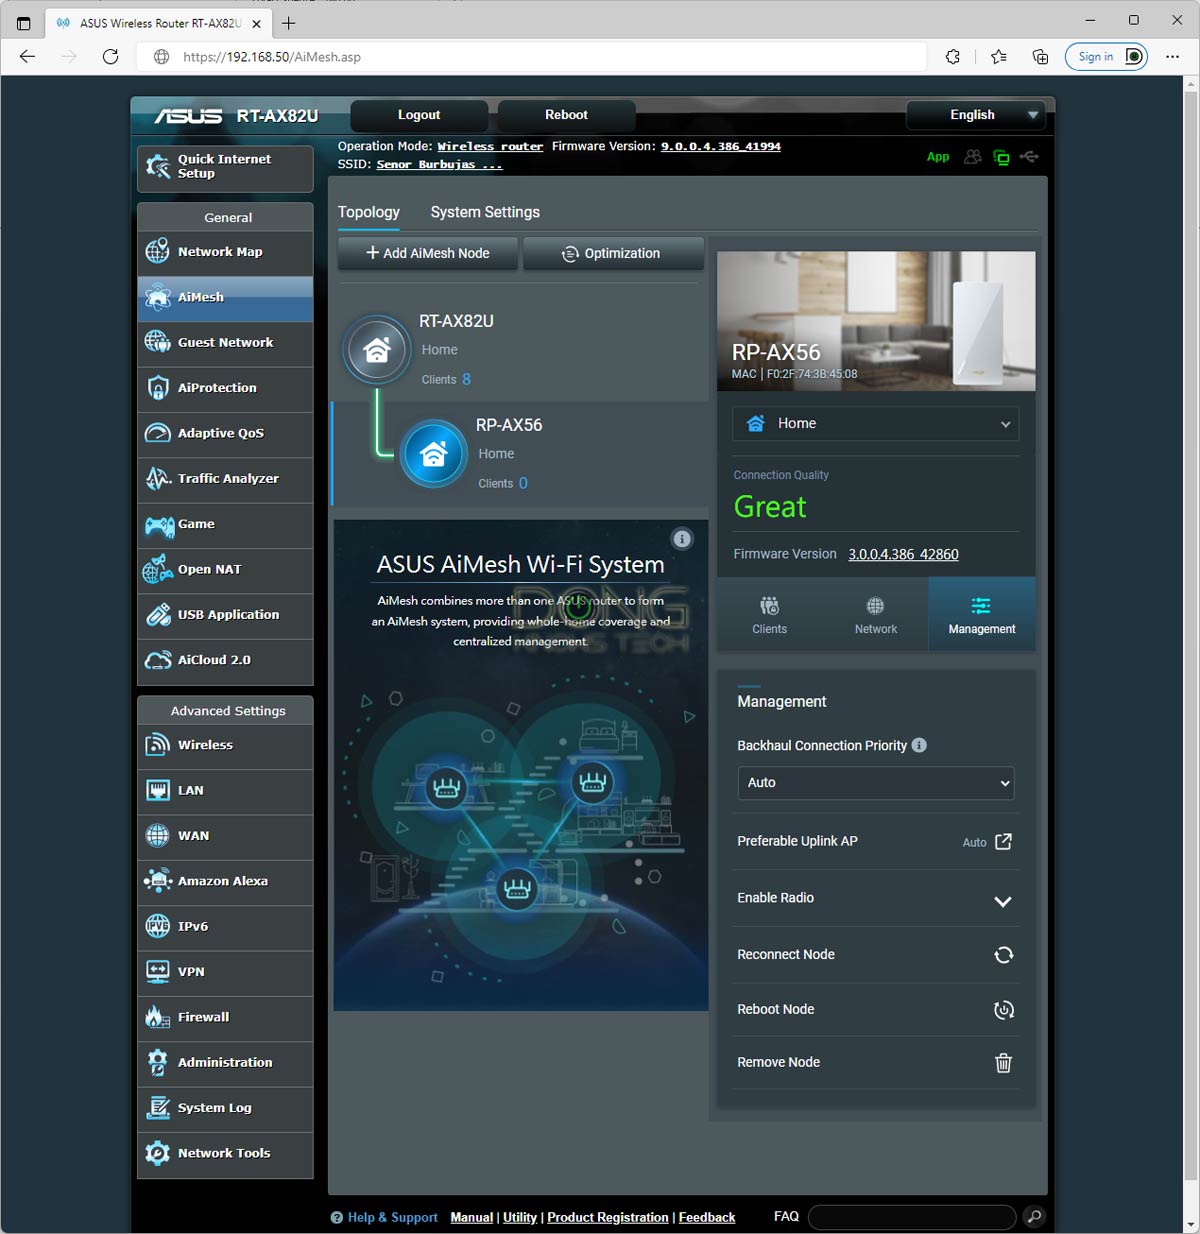Image resolution: width=1200 pixels, height=1234 pixels.
Task: Open the Game section
Action: tap(225, 524)
